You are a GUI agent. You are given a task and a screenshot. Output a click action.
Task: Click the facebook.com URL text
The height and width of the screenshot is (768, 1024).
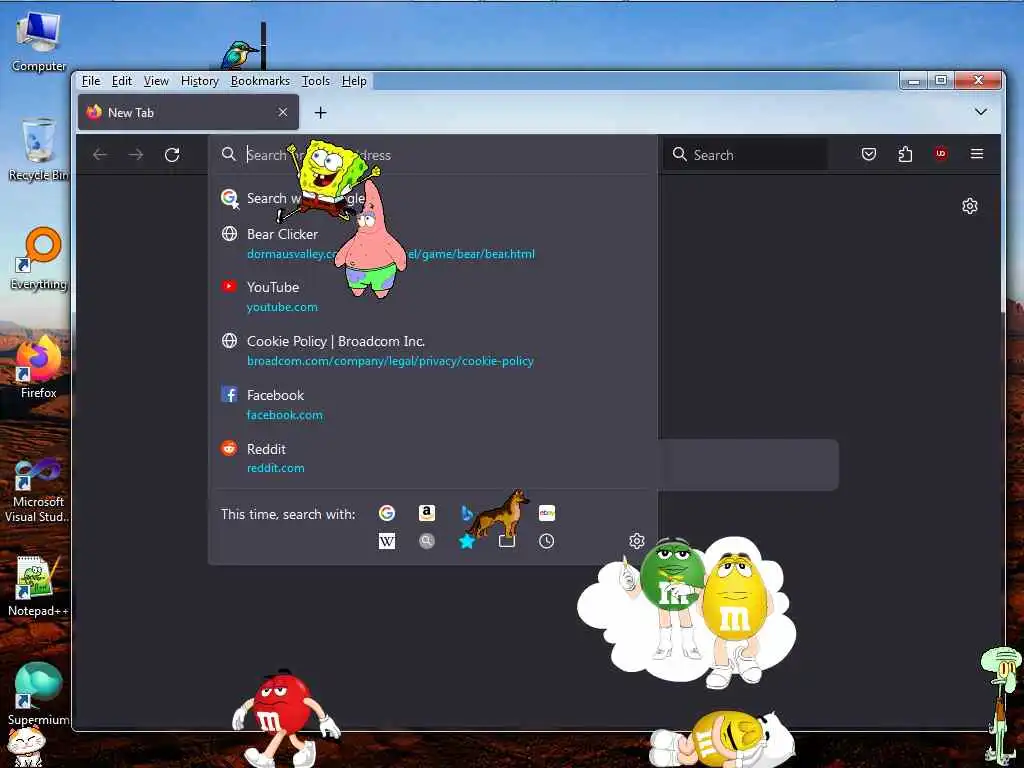(285, 415)
